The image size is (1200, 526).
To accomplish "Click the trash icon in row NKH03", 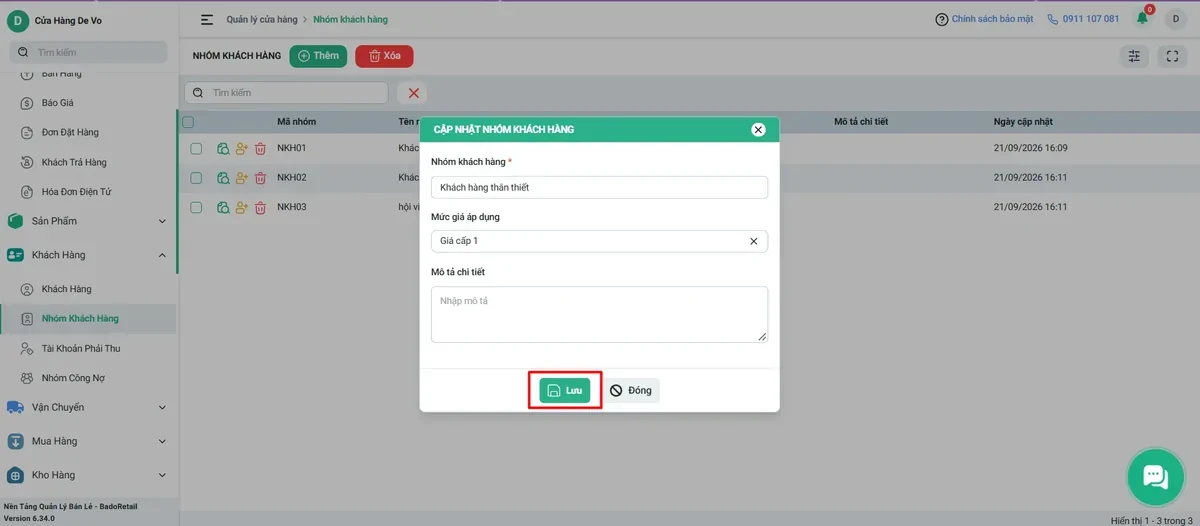I will (x=260, y=207).
